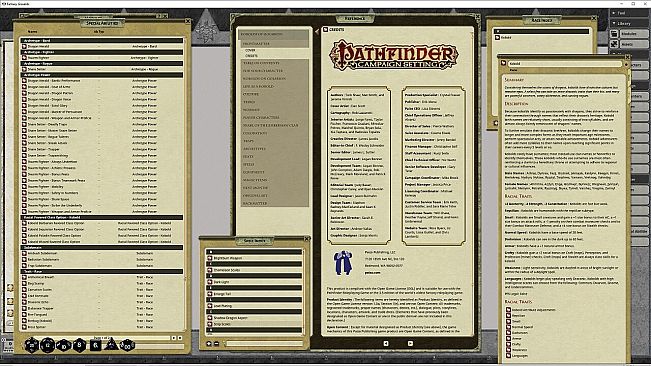Open Equipment chapter in Reference index
The image size is (651, 366).
pyautogui.click(x=275, y=172)
